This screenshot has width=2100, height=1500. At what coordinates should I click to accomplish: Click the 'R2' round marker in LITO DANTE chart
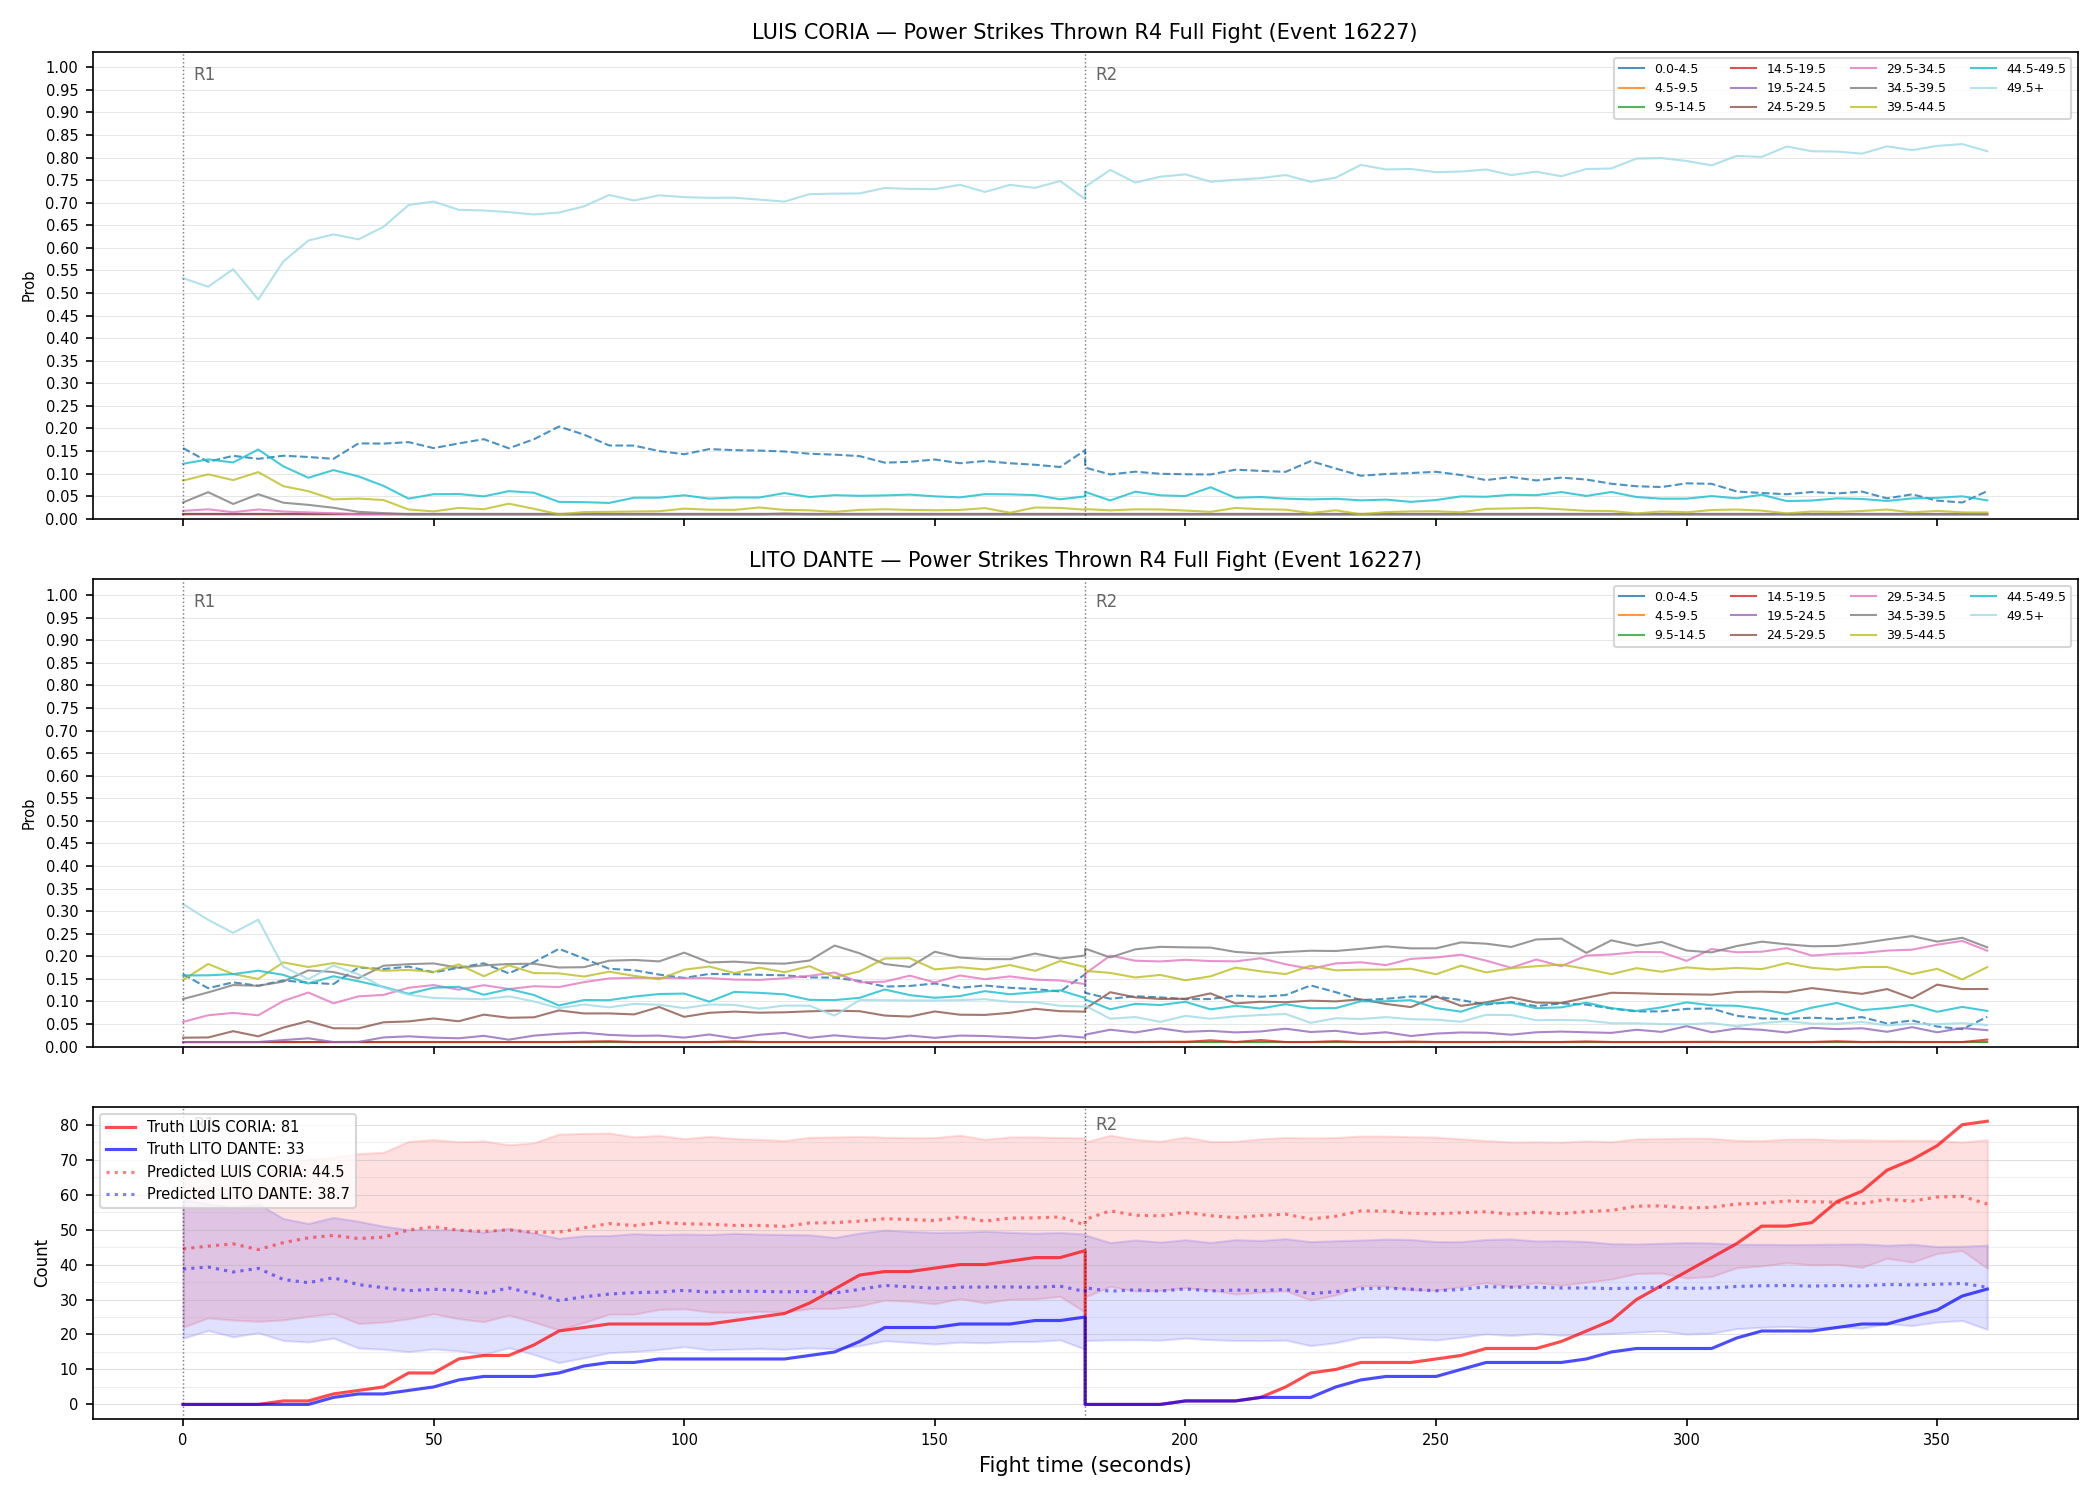[x=1106, y=601]
